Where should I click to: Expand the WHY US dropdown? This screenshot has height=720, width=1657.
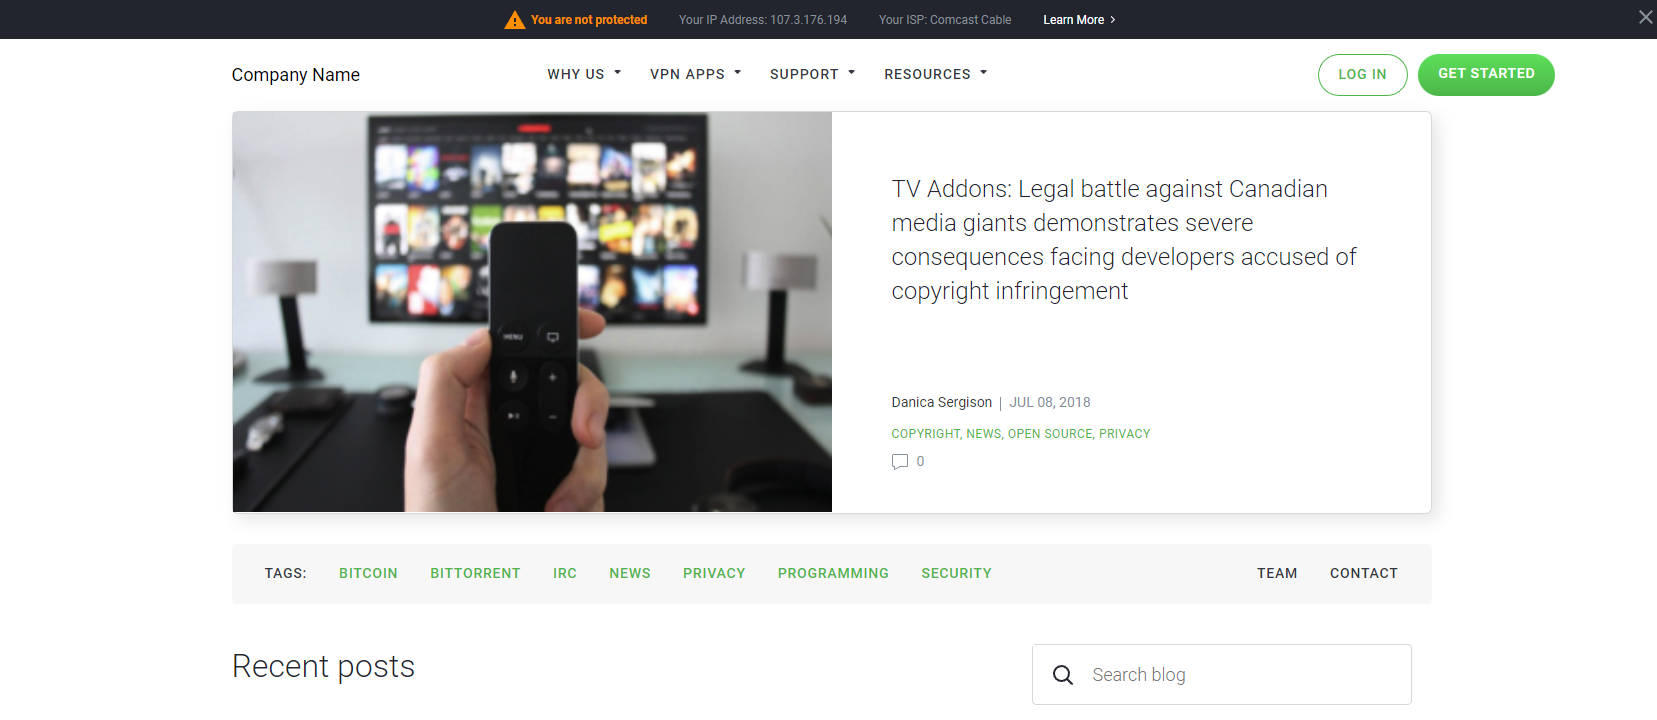(584, 74)
